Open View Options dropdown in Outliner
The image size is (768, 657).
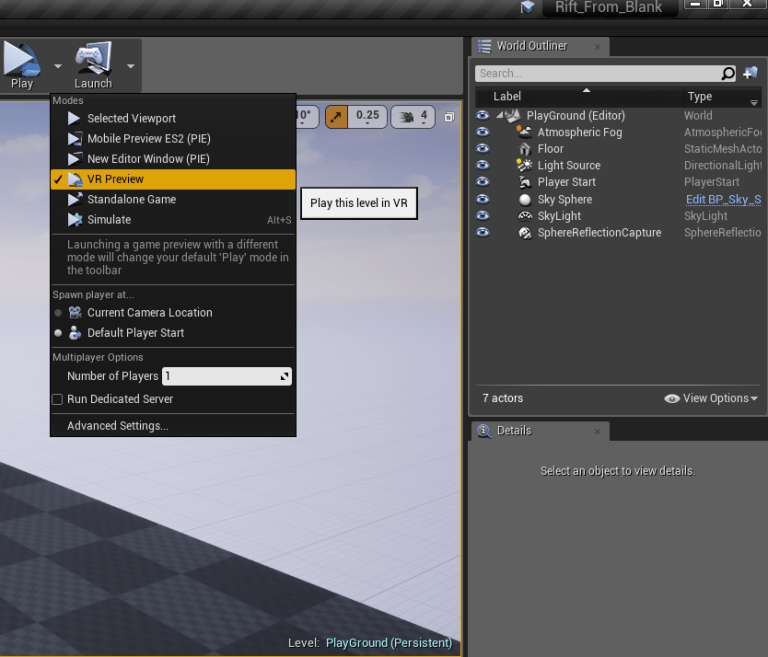point(711,398)
